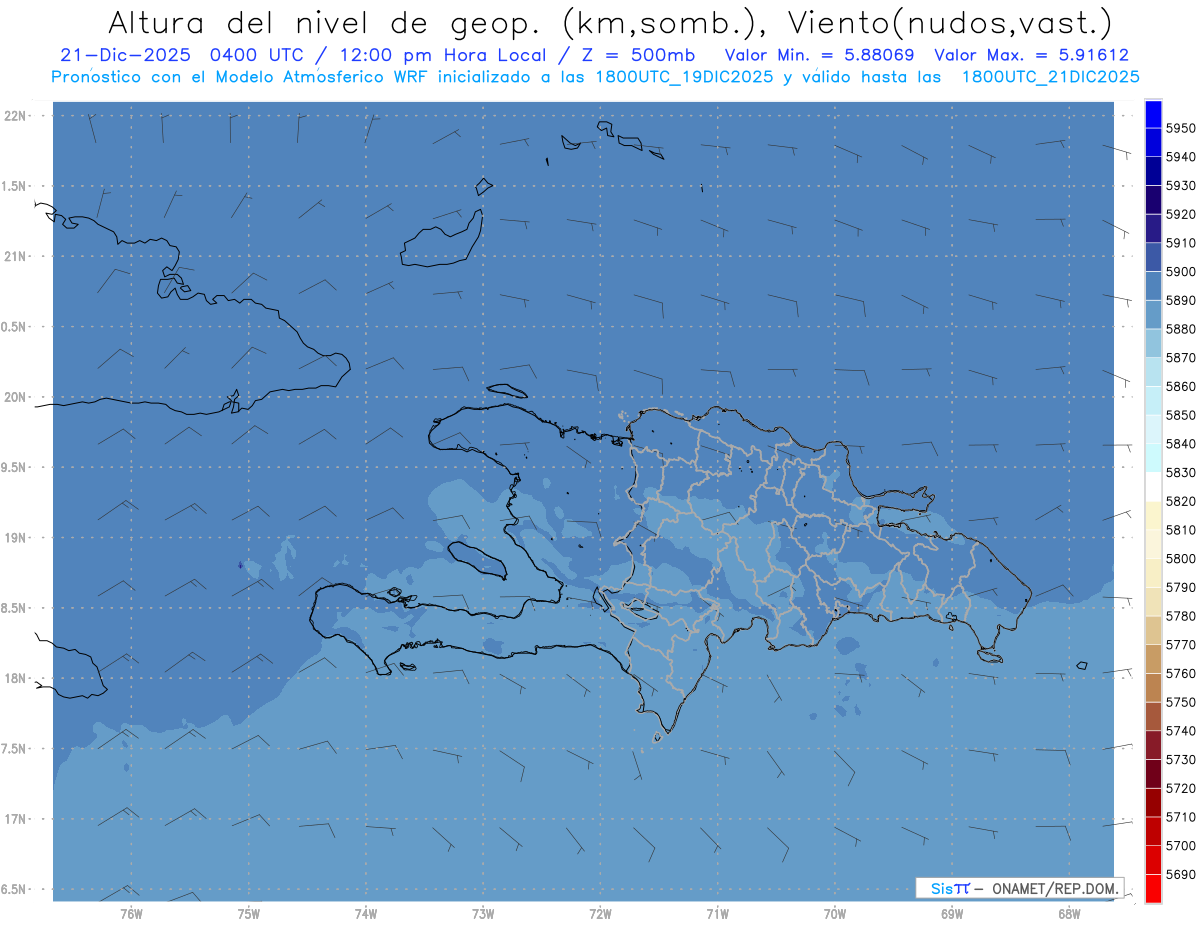
Task: Click the legend value 5720
Action: click(1180, 788)
